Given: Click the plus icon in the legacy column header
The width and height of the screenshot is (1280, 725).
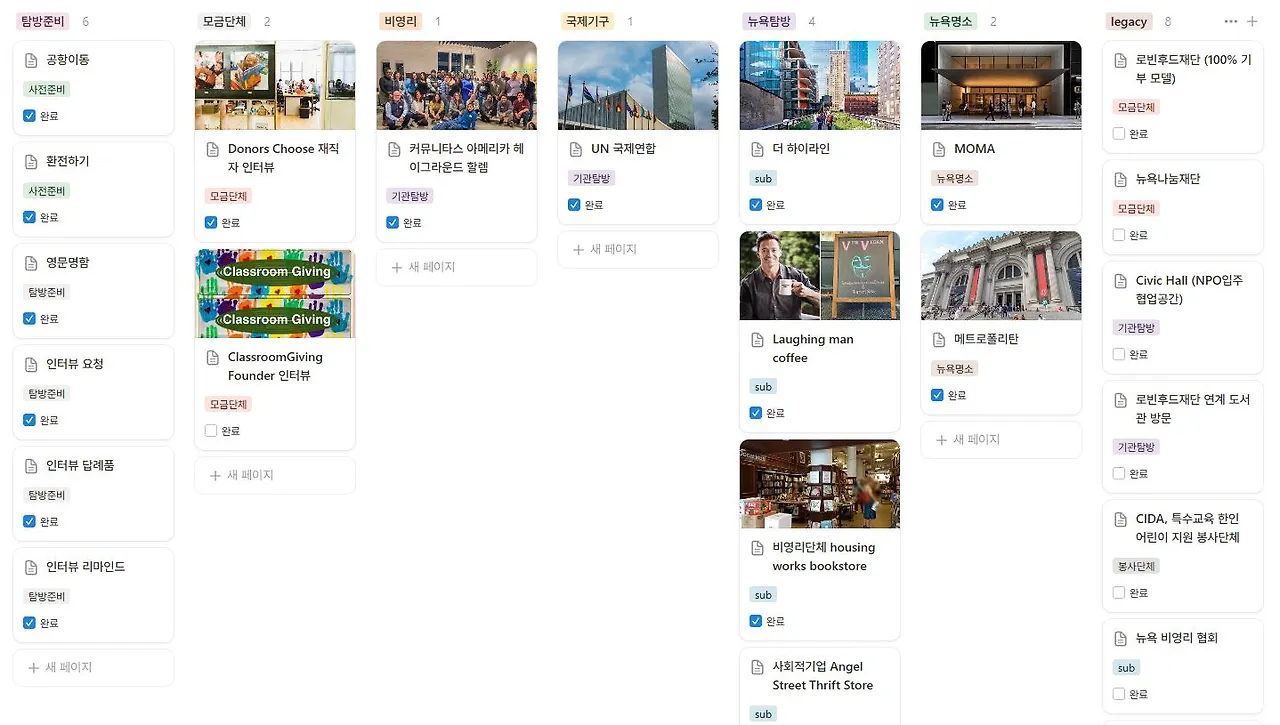Looking at the screenshot, I should click(1252, 21).
